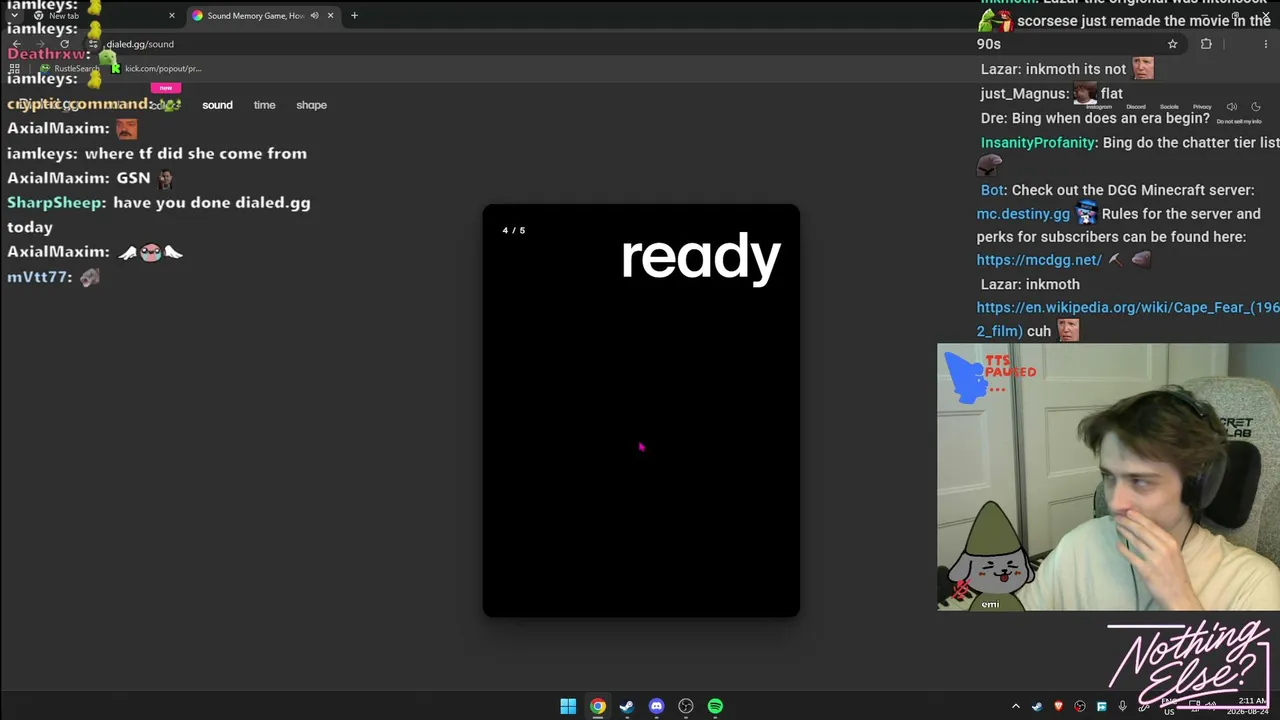
Task: Open the RustleSearch bookmark
Action: pos(70,68)
